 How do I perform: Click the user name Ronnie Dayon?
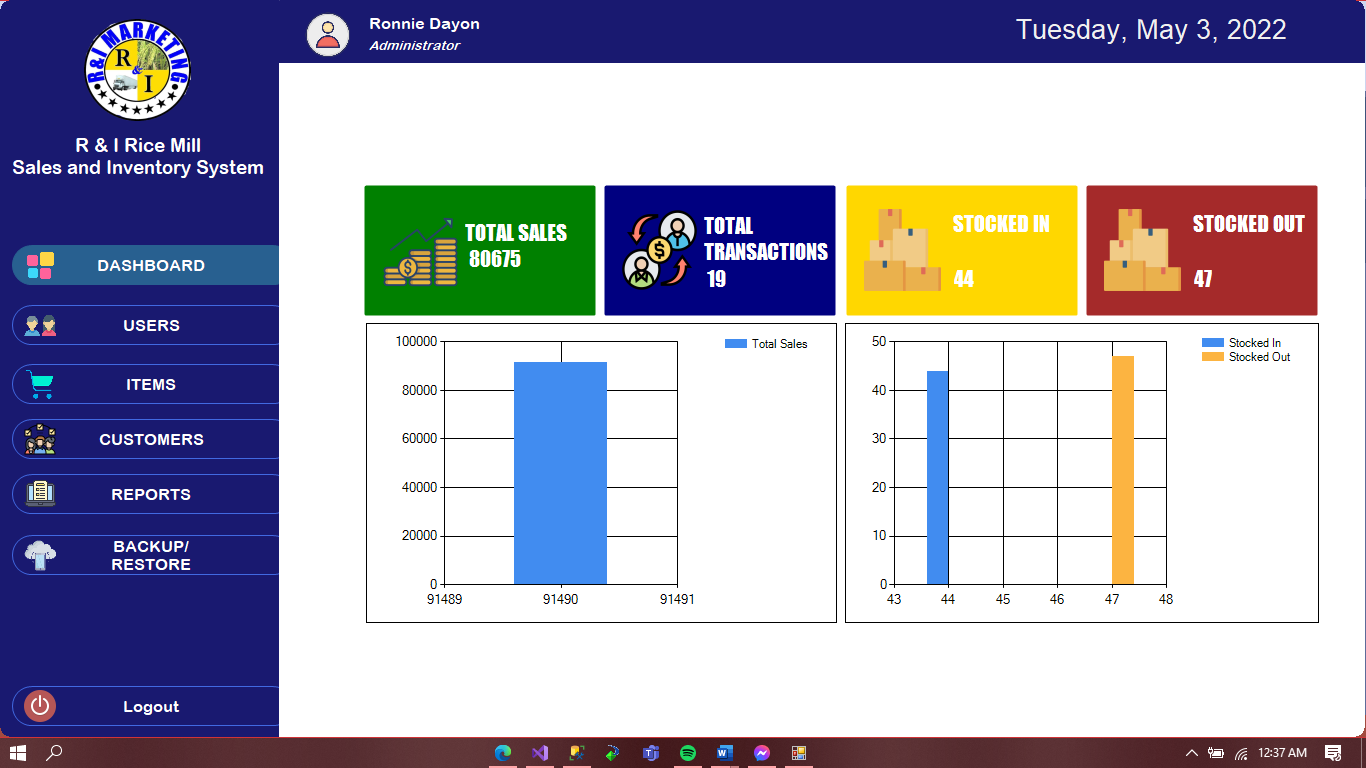[x=424, y=24]
